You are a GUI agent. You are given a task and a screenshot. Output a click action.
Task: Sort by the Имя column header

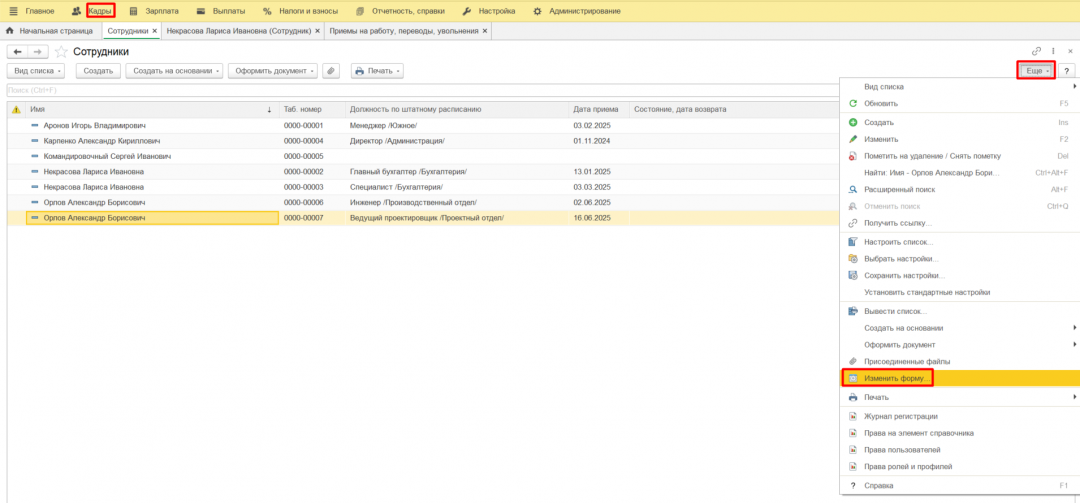click(150, 110)
